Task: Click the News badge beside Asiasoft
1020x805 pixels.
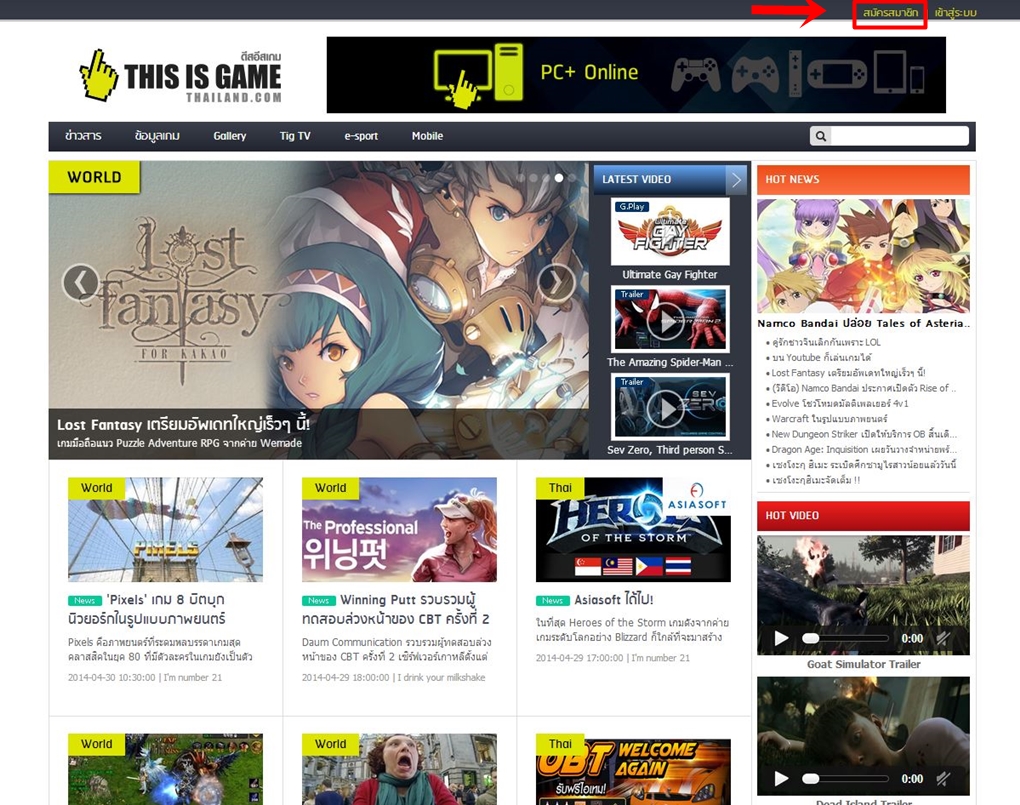Action: coord(552,601)
